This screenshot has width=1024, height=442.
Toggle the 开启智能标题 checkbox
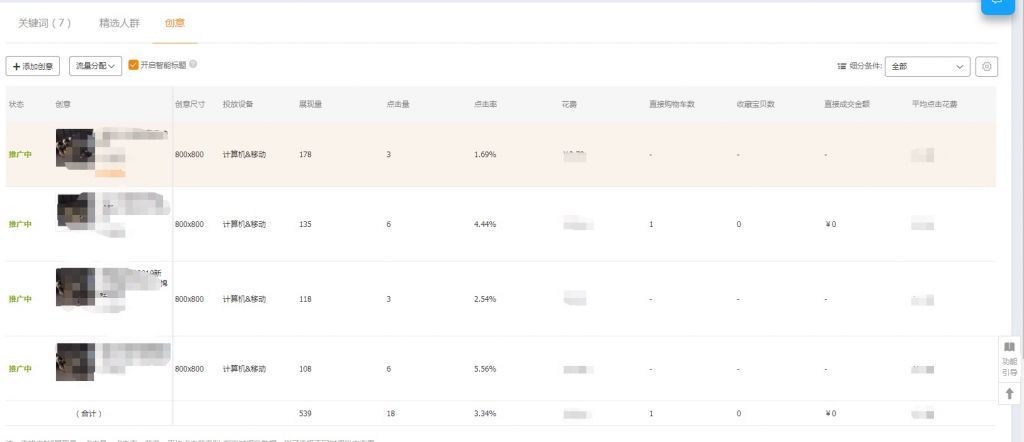coord(133,65)
